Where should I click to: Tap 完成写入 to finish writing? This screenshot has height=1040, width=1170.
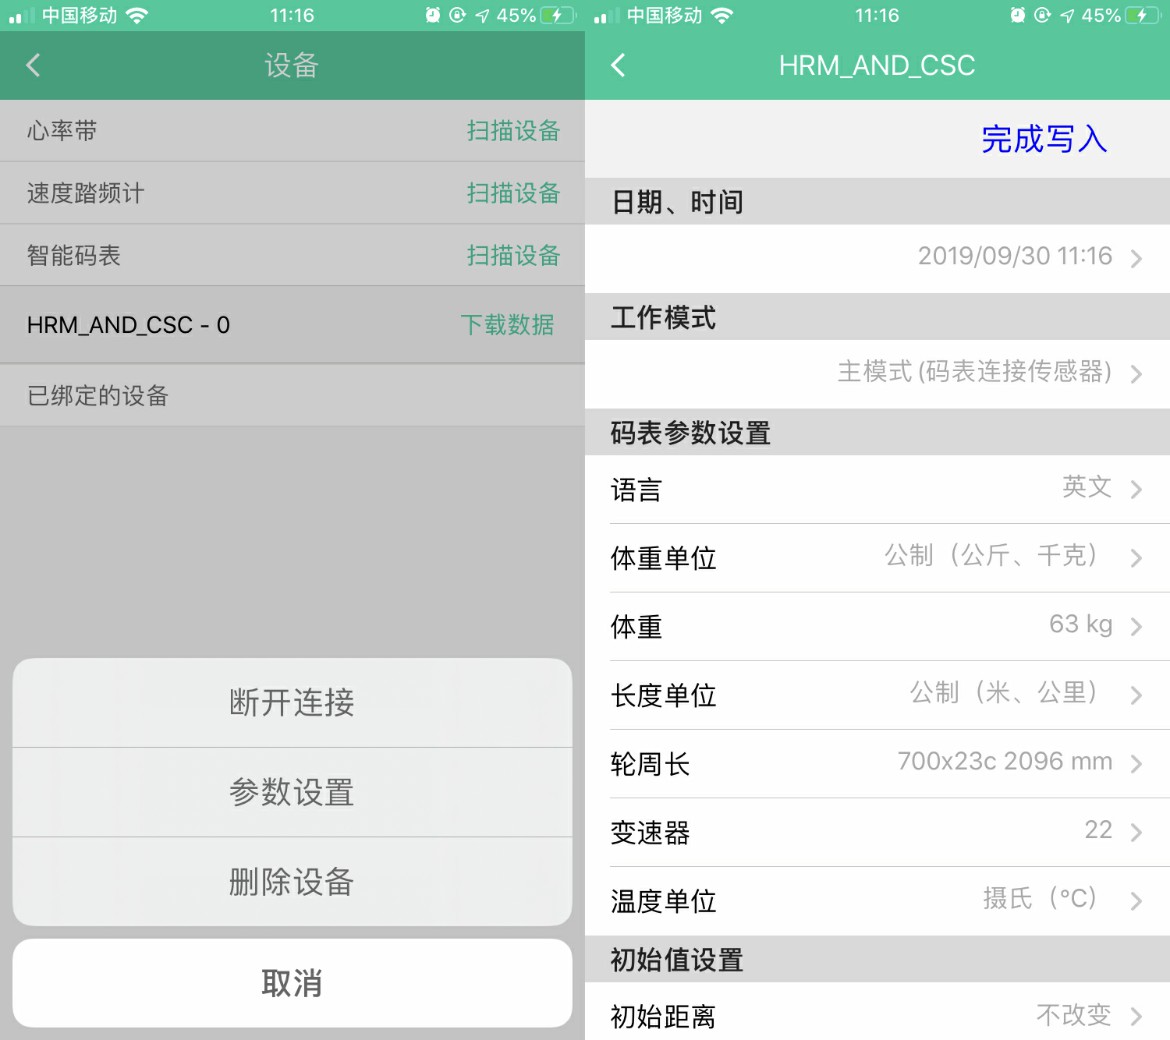[x=1043, y=139]
